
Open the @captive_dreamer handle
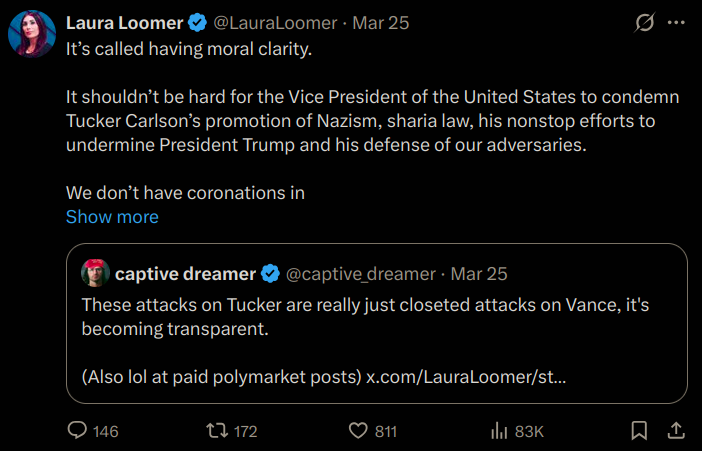[360, 274]
